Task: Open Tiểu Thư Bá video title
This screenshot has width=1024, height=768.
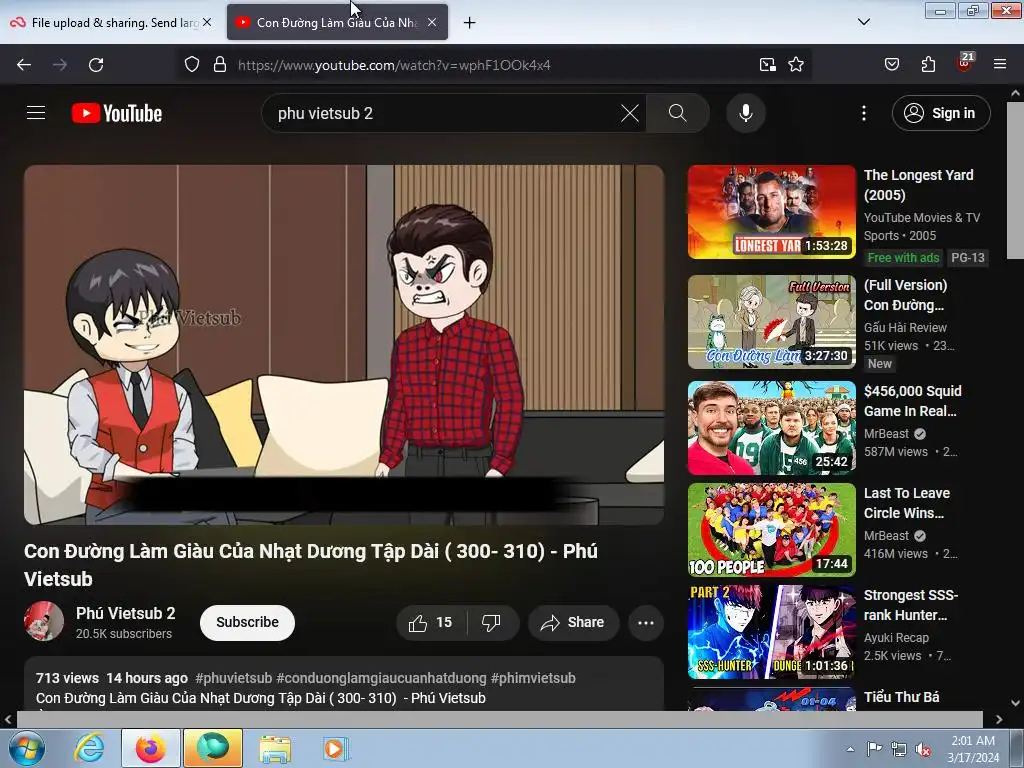Action: 901,697
